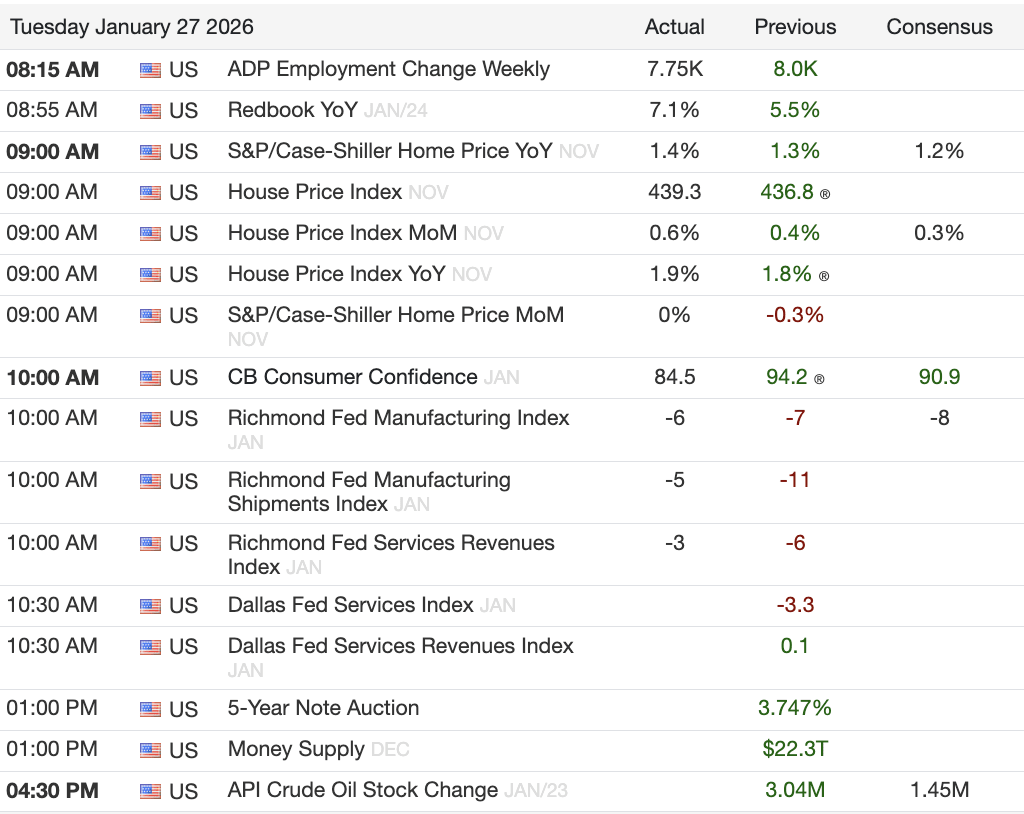
Task: Click the flag icon in the Redbook YoY row
Action: (150, 111)
